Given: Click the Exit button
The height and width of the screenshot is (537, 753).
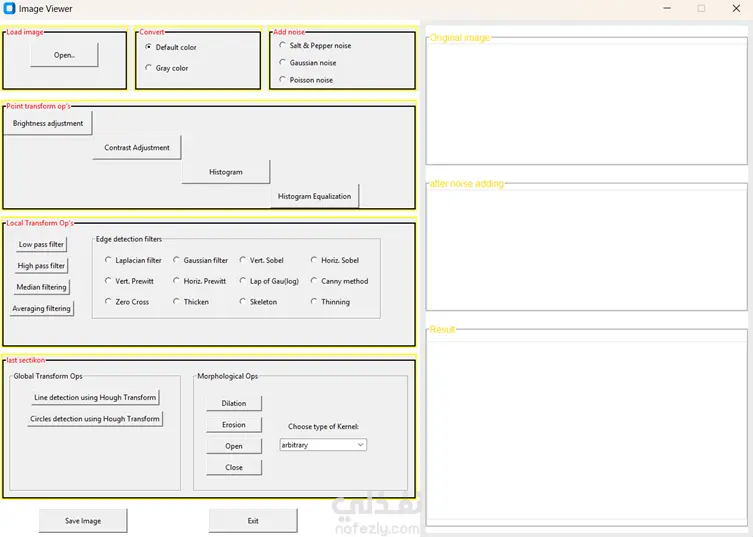Looking at the screenshot, I should [x=253, y=521].
